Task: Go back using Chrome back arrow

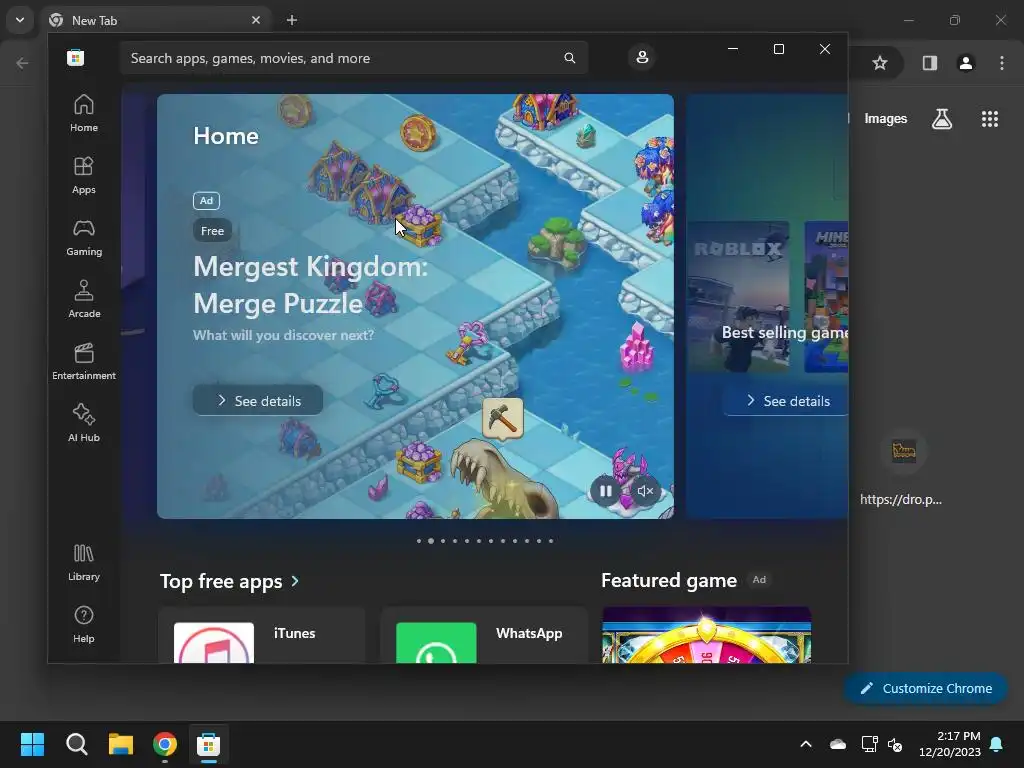Action: [x=22, y=63]
